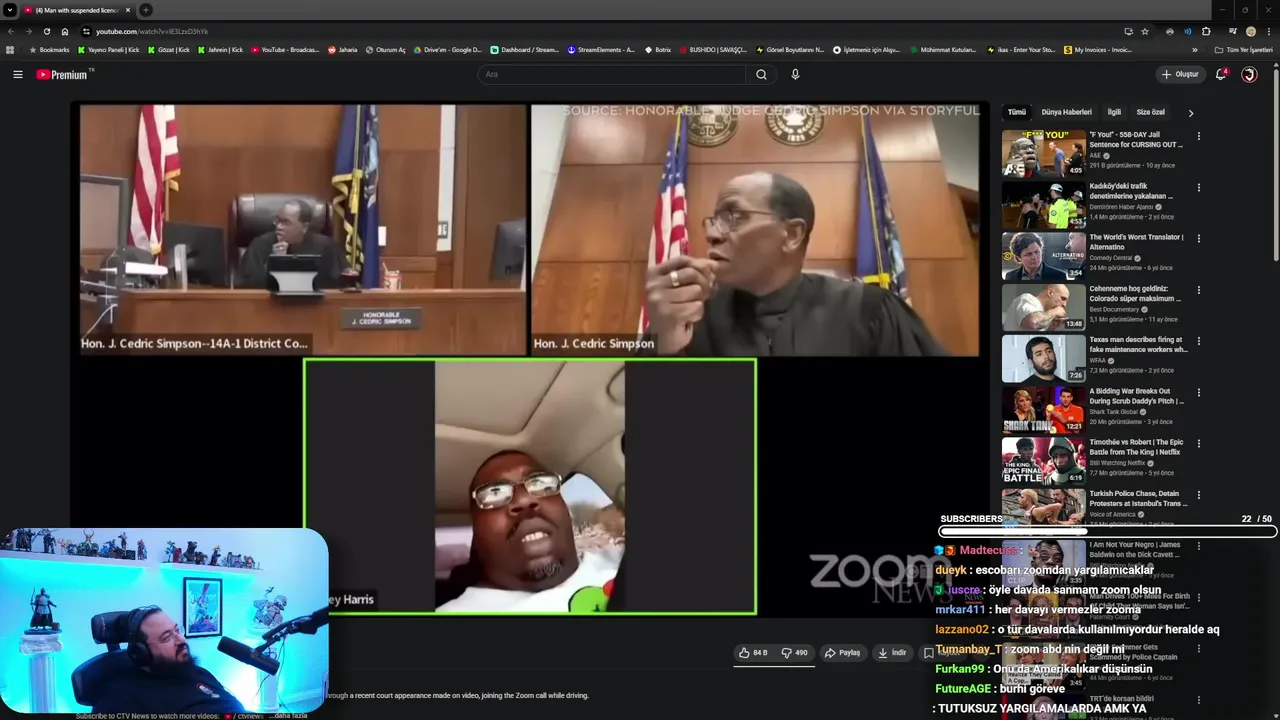The image size is (1280, 720).
Task: Open the 'Botrix' bookmark
Action: pos(658,50)
